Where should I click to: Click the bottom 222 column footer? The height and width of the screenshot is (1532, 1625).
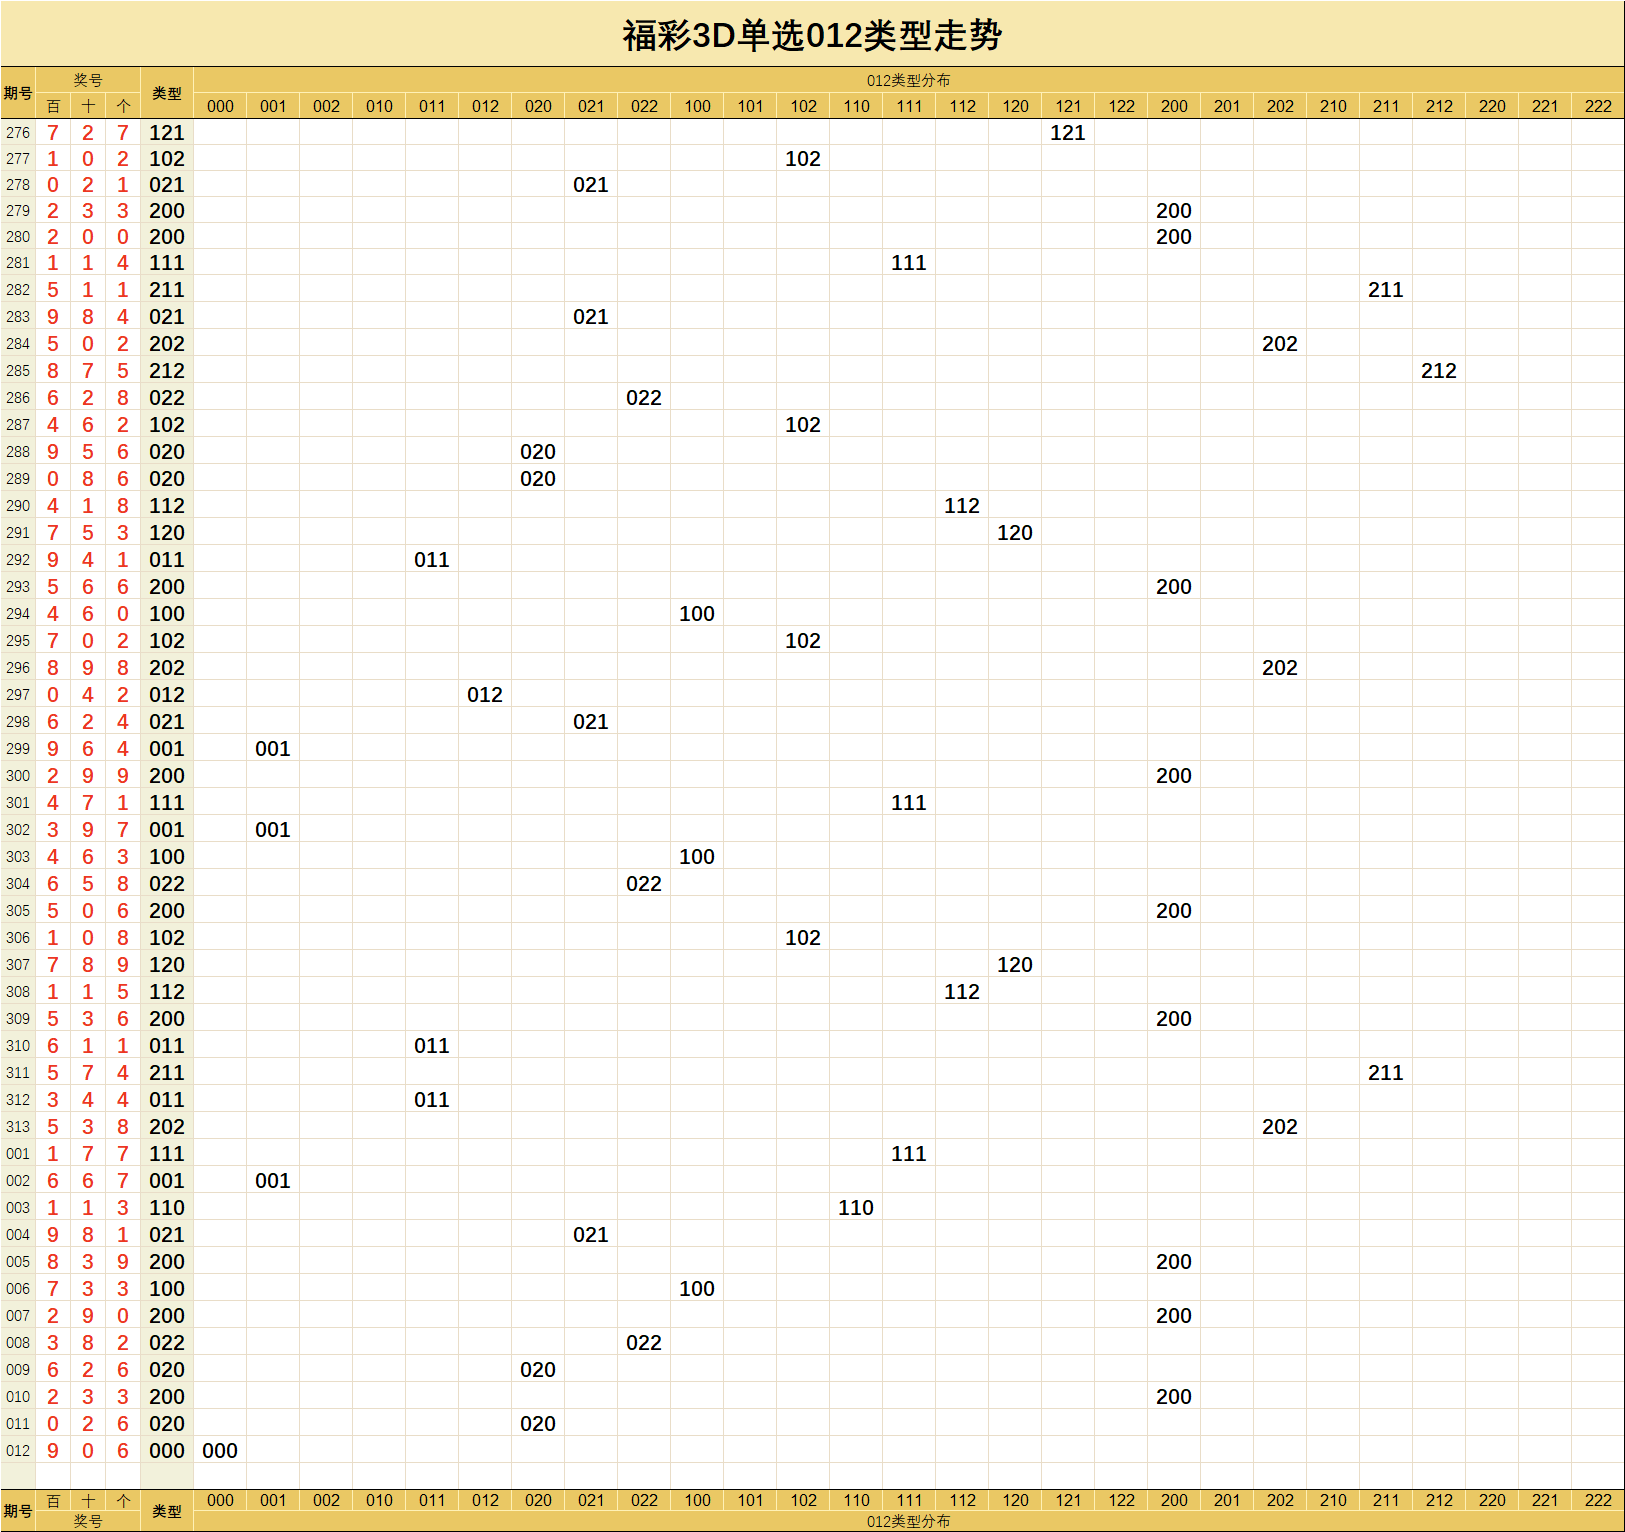1598,1500
